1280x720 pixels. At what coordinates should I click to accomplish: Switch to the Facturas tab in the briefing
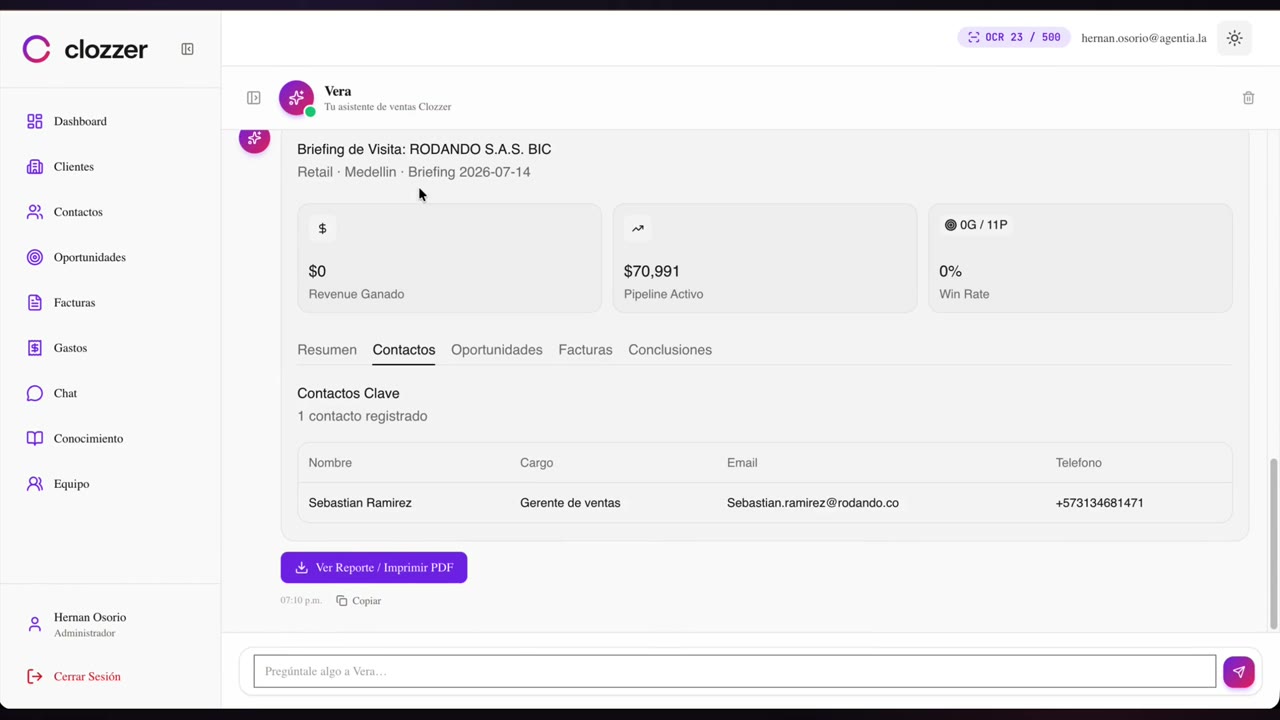tap(585, 350)
